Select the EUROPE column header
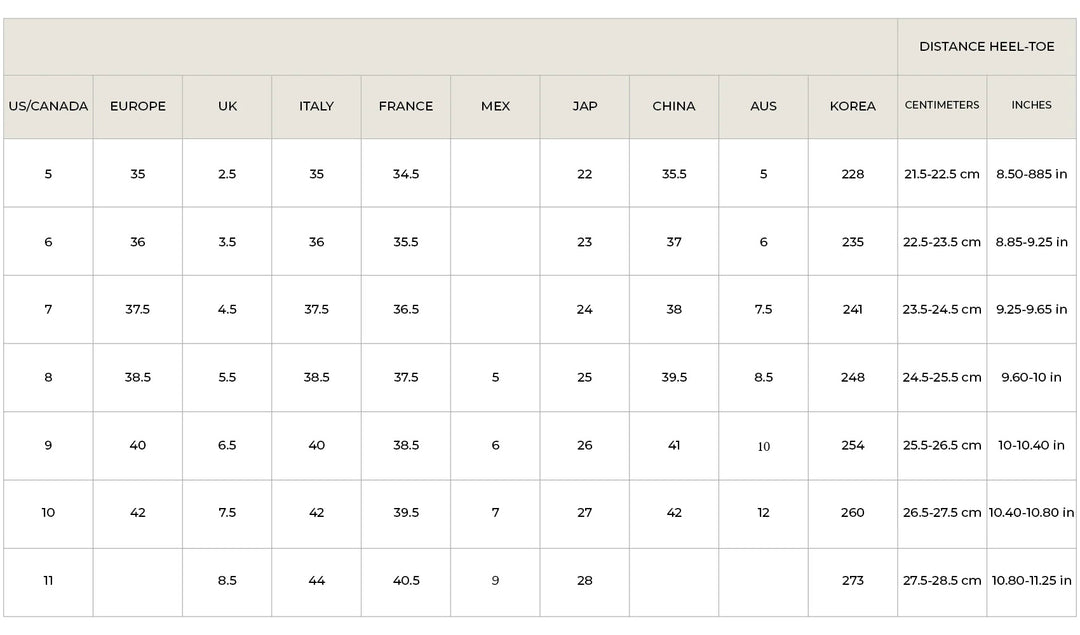The height and width of the screenshot is (635, 1080). click(x=138, y=106)
